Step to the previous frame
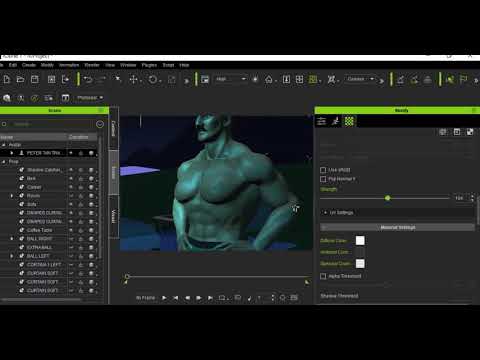Image resolution: width=480 pixels, height=360 pixels. [x=187, y=298]
